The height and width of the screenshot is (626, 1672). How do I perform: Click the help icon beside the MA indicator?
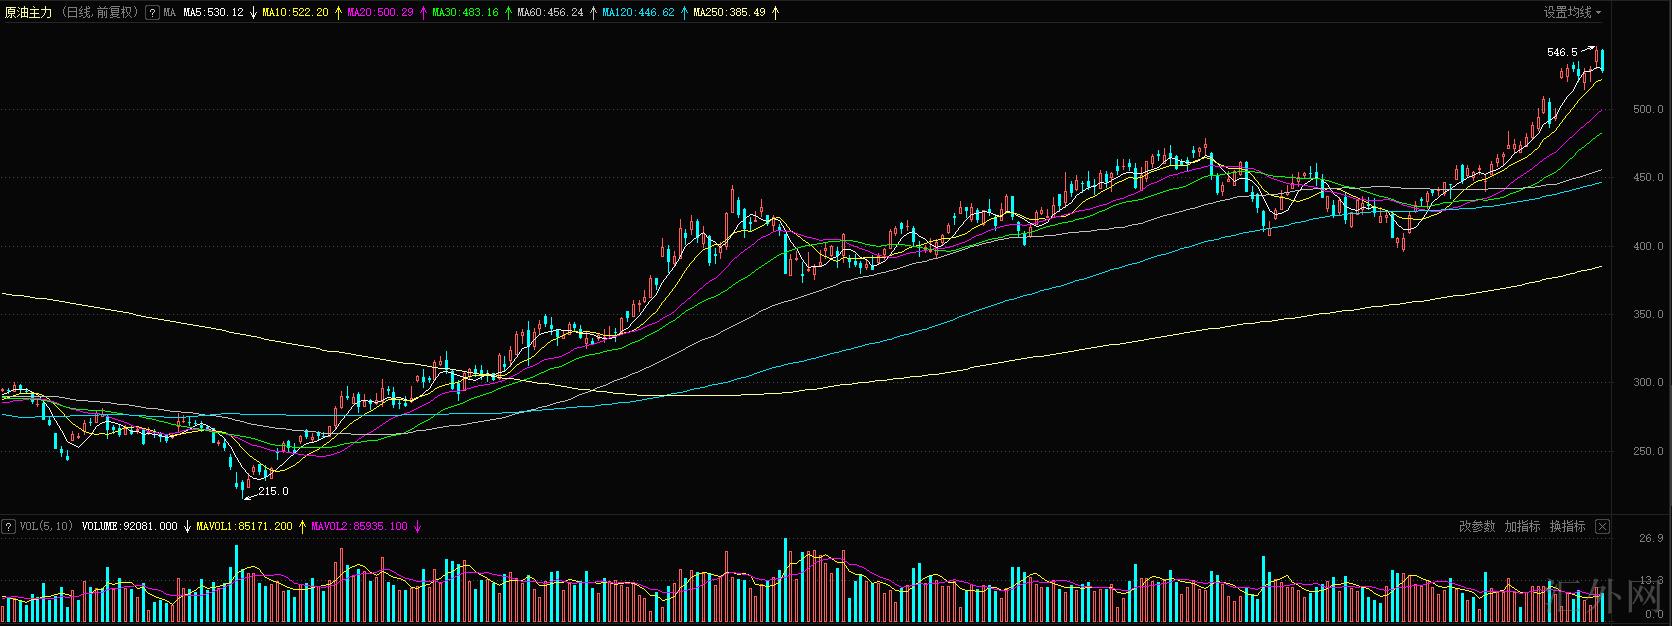point(151,13)
